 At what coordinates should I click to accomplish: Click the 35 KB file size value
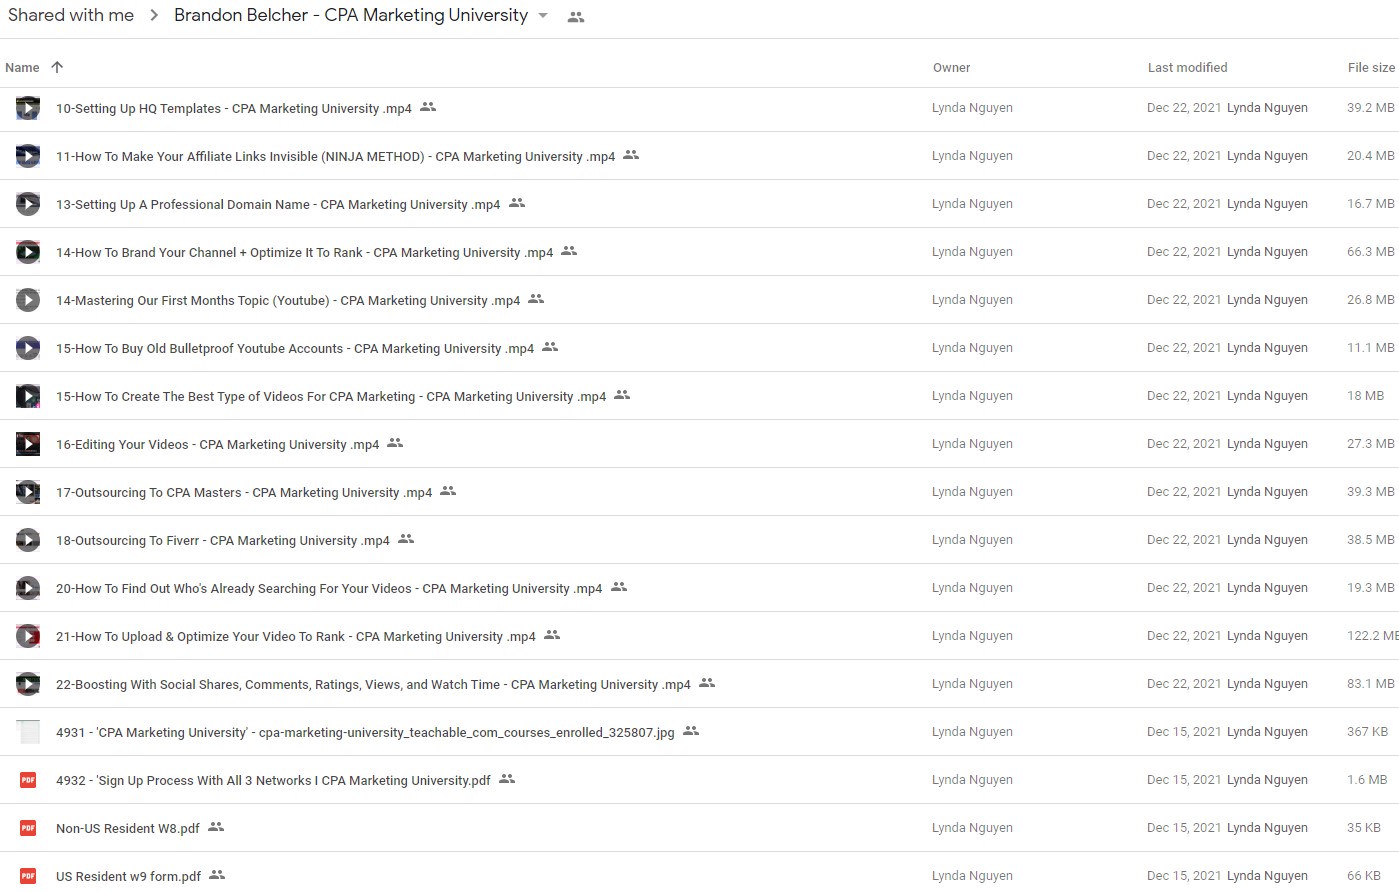pos(1364,828)
